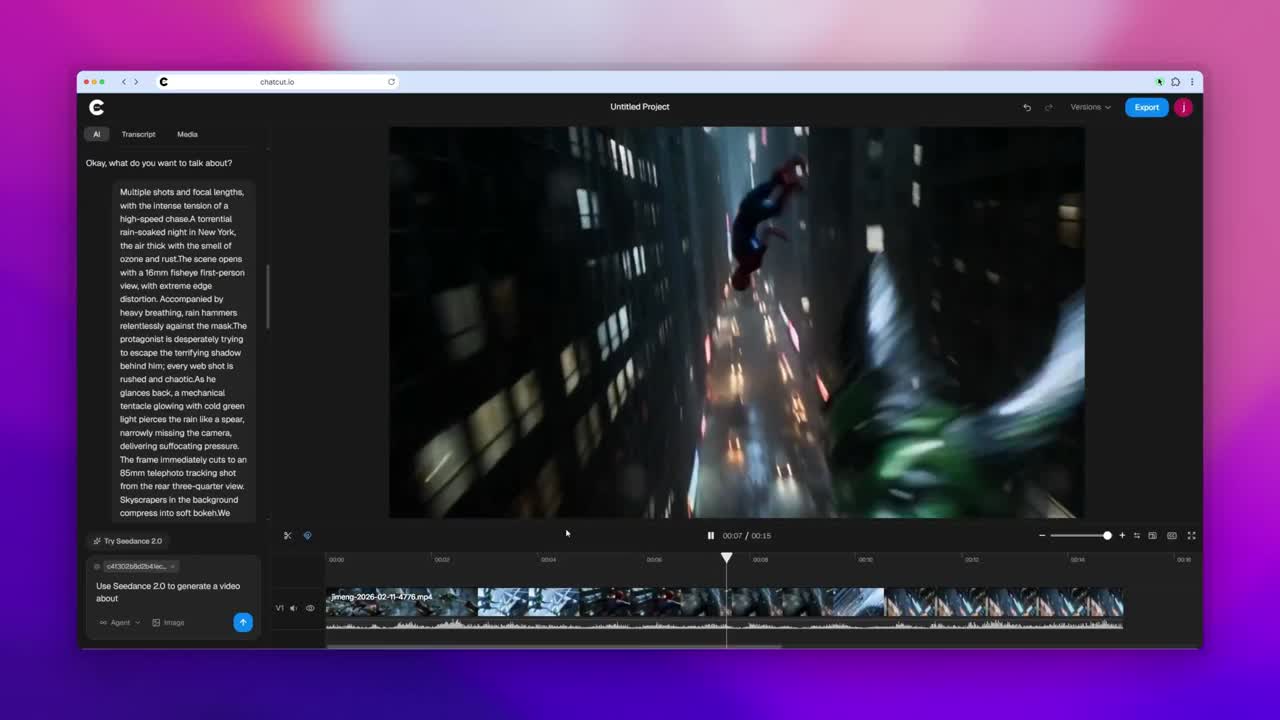Viewport: 1280px width, 720px height.
Task: Click the 00:12 mark on timeline ruler
Action: [x=971, y=560]
